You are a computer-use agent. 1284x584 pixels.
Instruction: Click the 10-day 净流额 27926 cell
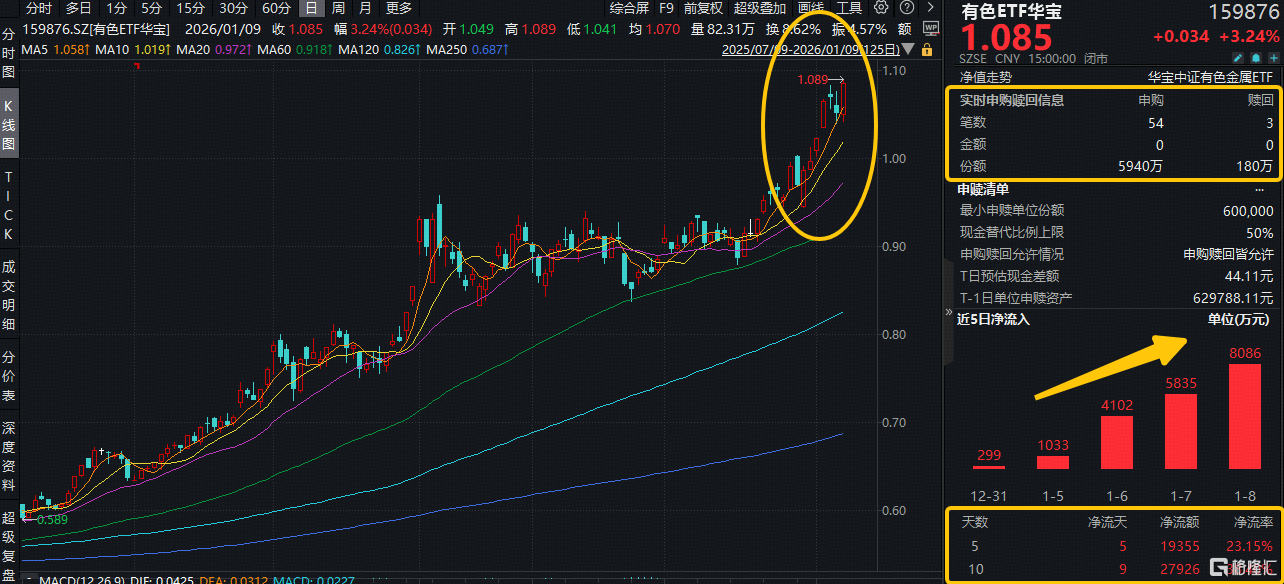coord(1181,569)
